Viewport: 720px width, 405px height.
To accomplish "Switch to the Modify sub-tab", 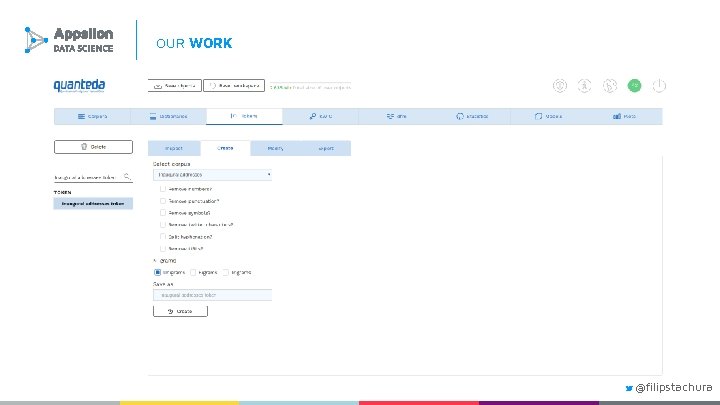I will (x=276, y=148).
